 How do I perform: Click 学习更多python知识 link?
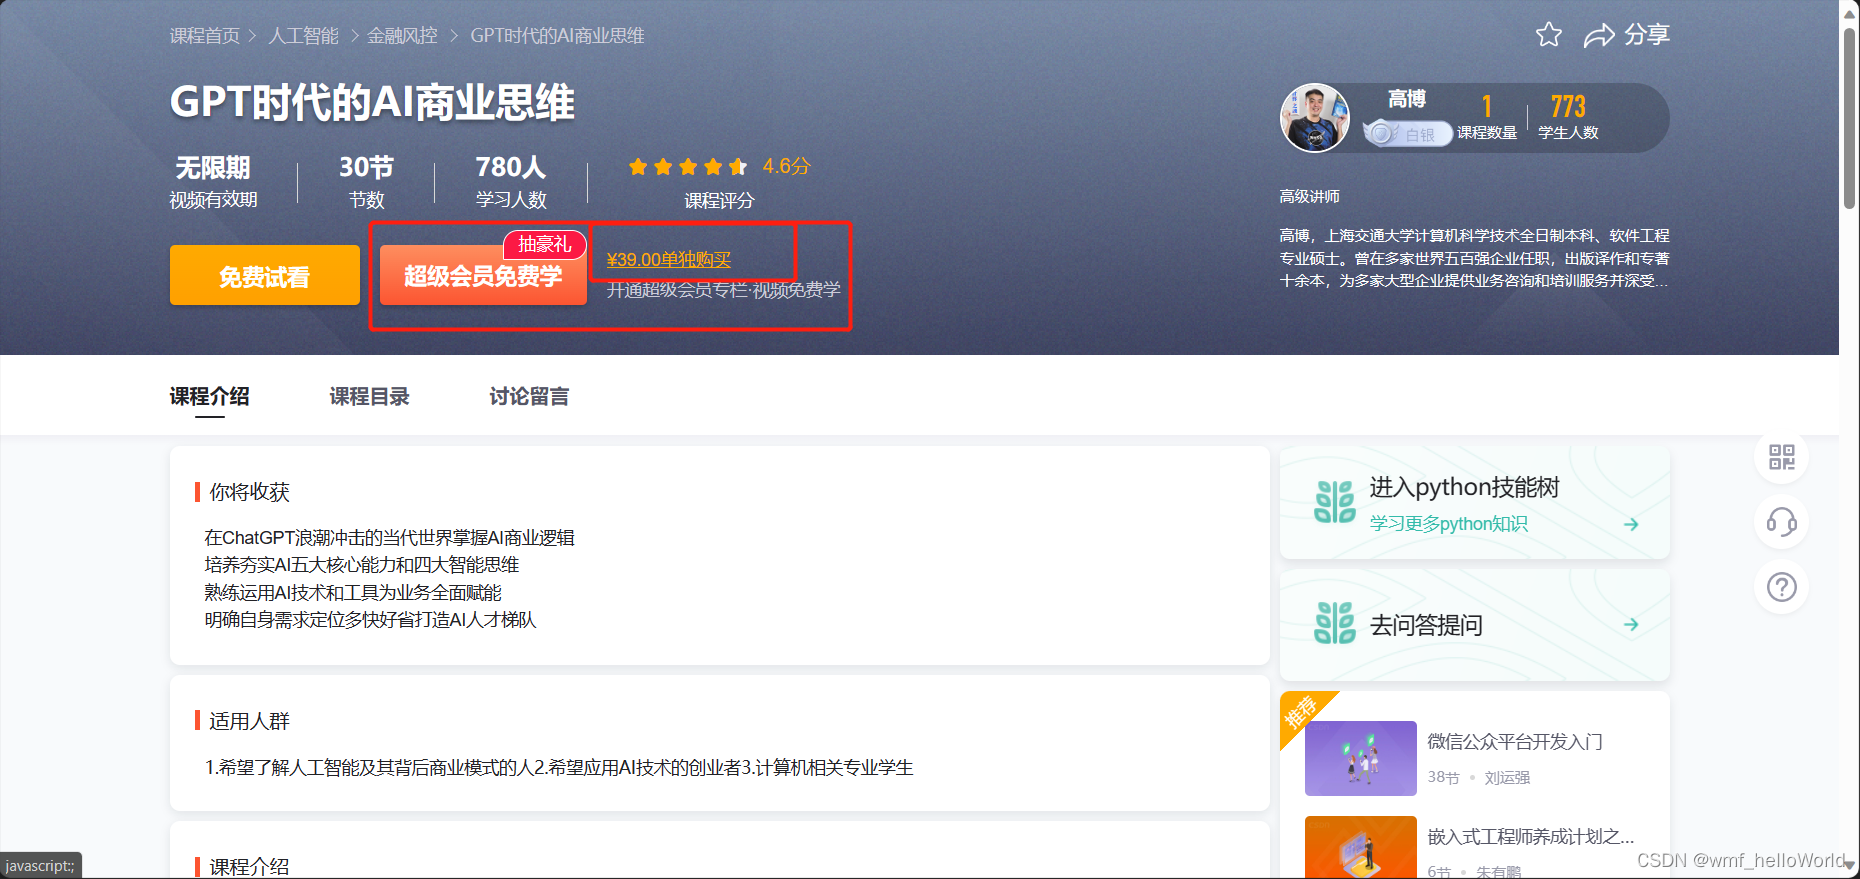click(x=1449, y=524)
